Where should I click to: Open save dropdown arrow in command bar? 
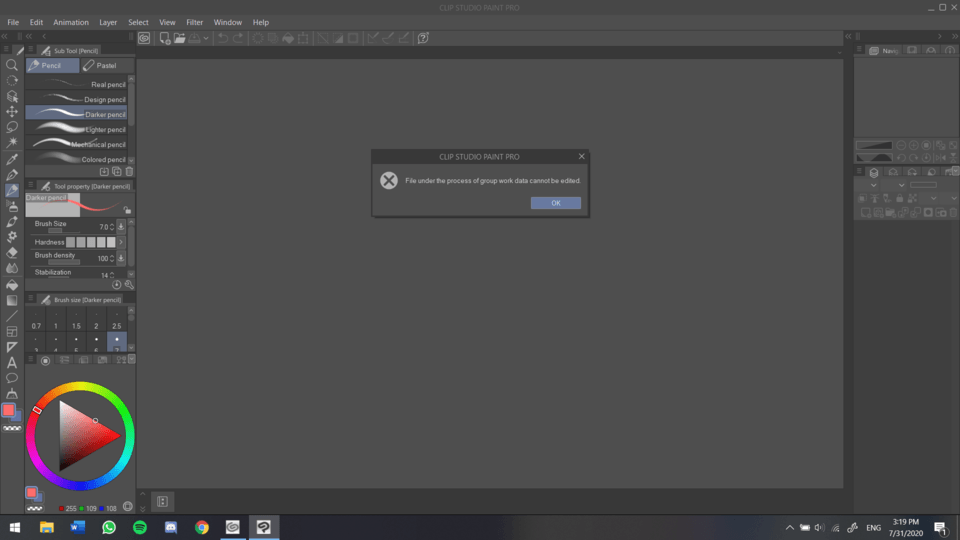(x=206, y=38)
